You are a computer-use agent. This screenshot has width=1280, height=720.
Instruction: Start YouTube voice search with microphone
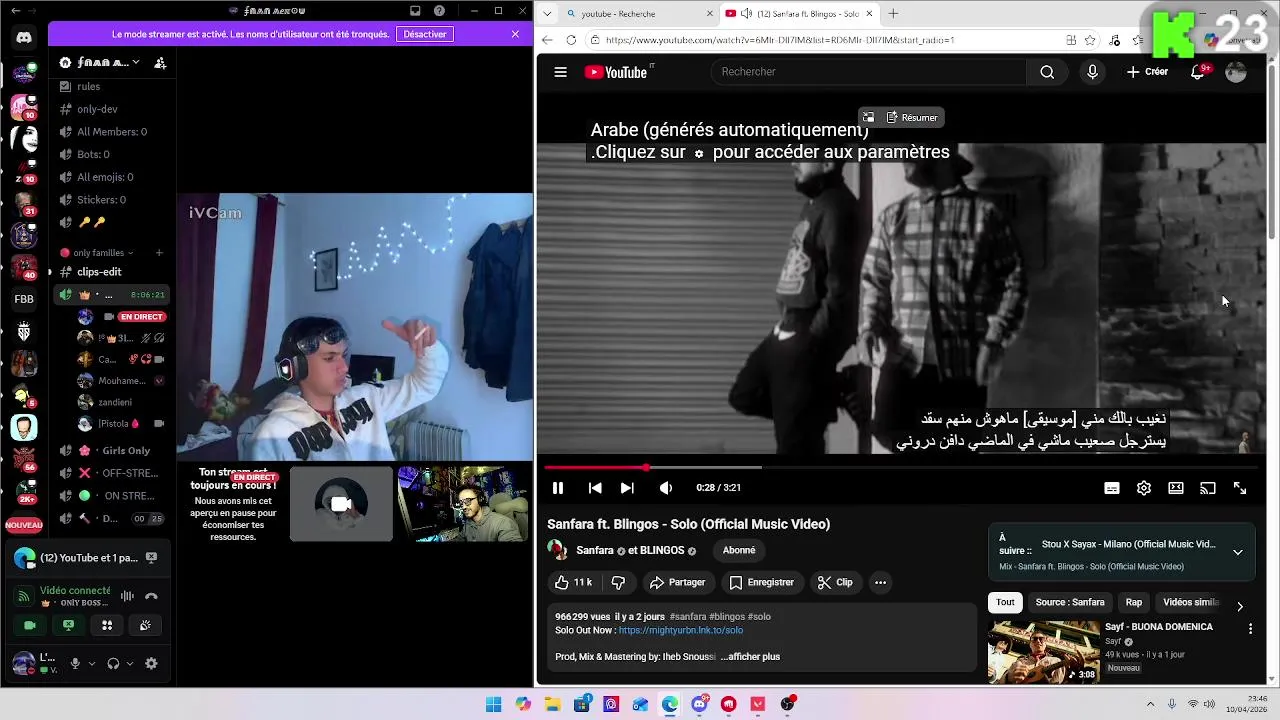[1092, 72]
